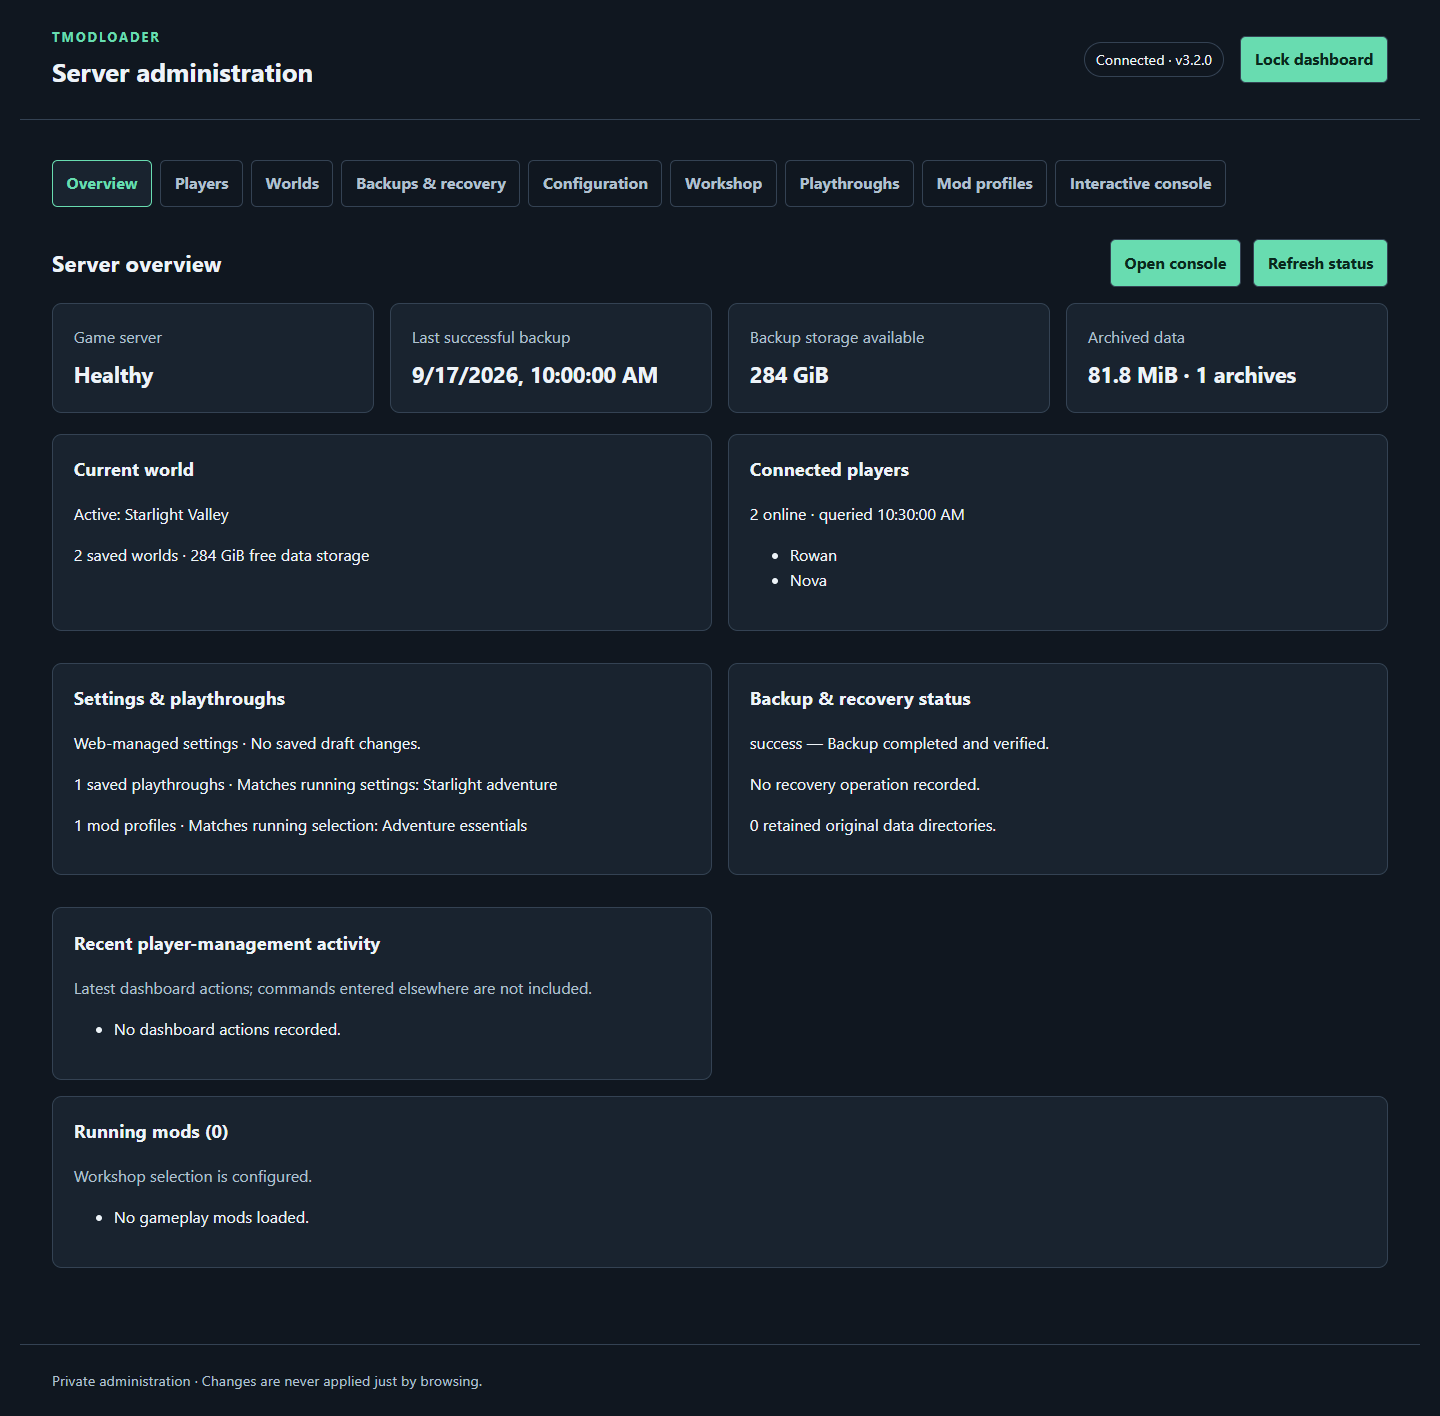Select player Nova in connected players
Viewport: 1440px width, 1416px height.
[808, 581]
